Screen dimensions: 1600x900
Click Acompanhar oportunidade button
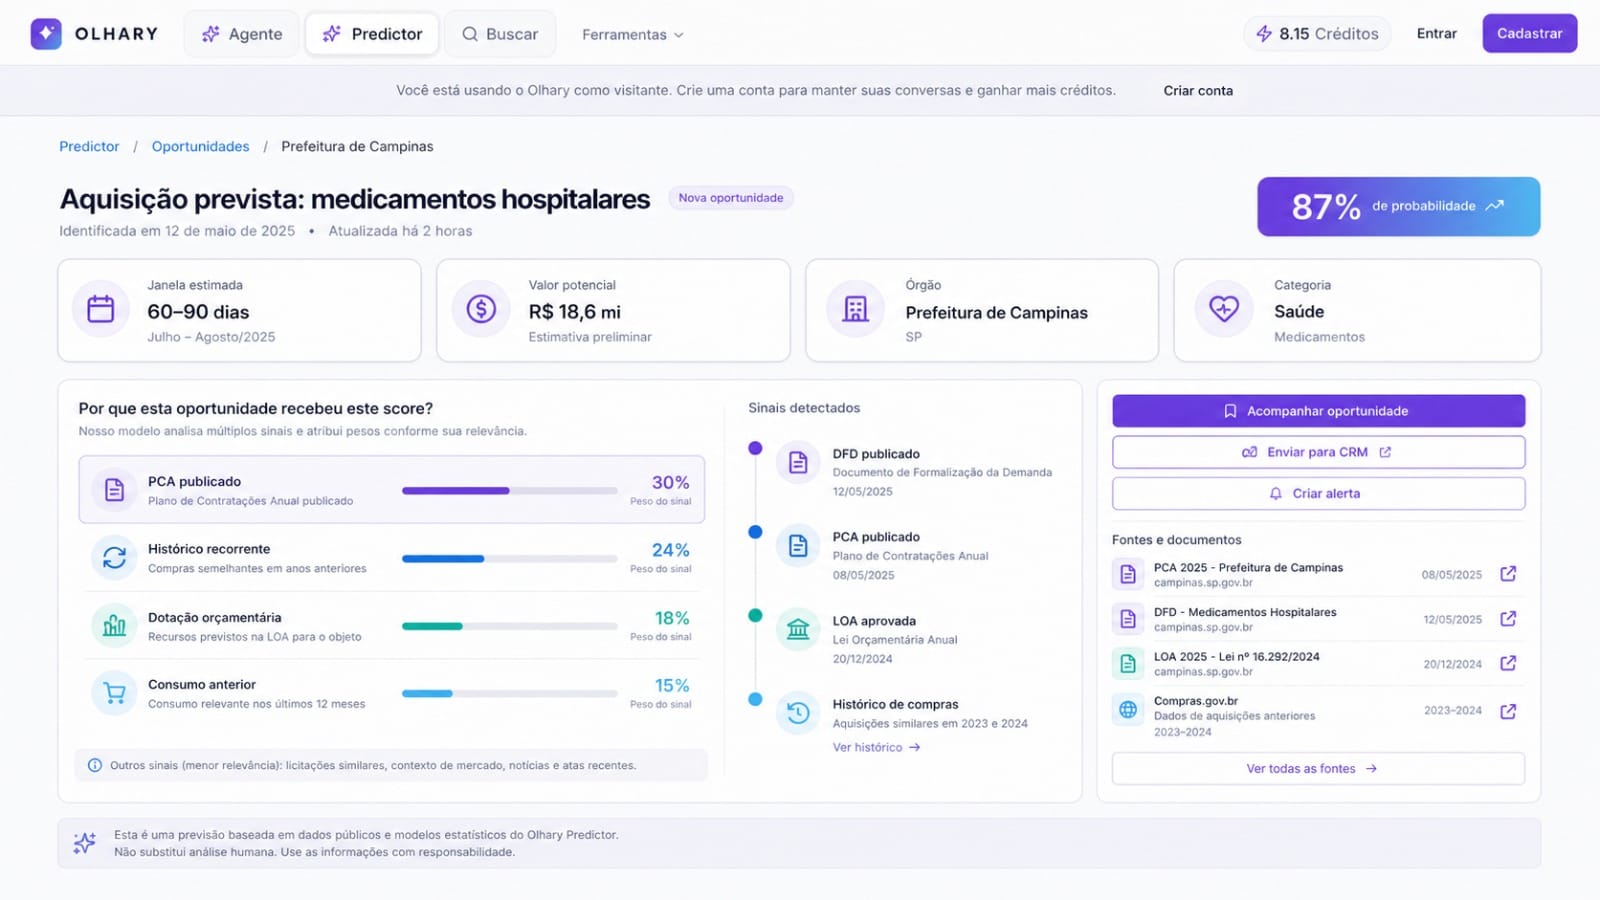[x=1318, y=411]
